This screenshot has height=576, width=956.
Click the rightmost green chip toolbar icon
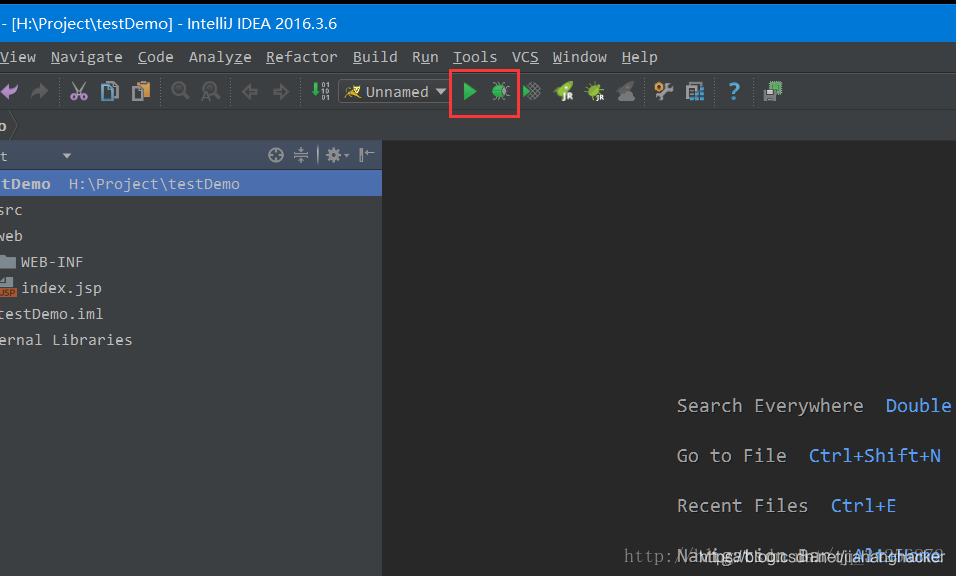[x=773, y=91]
